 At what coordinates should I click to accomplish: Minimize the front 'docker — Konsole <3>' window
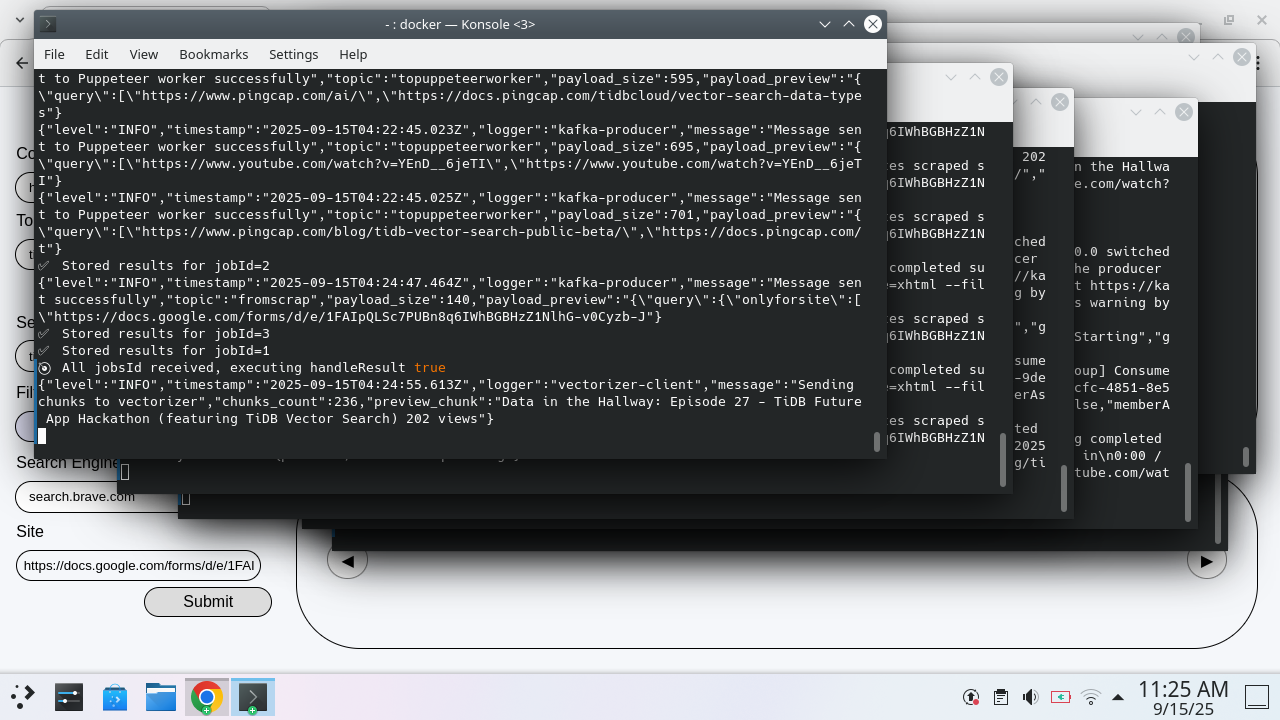(825, 24)
